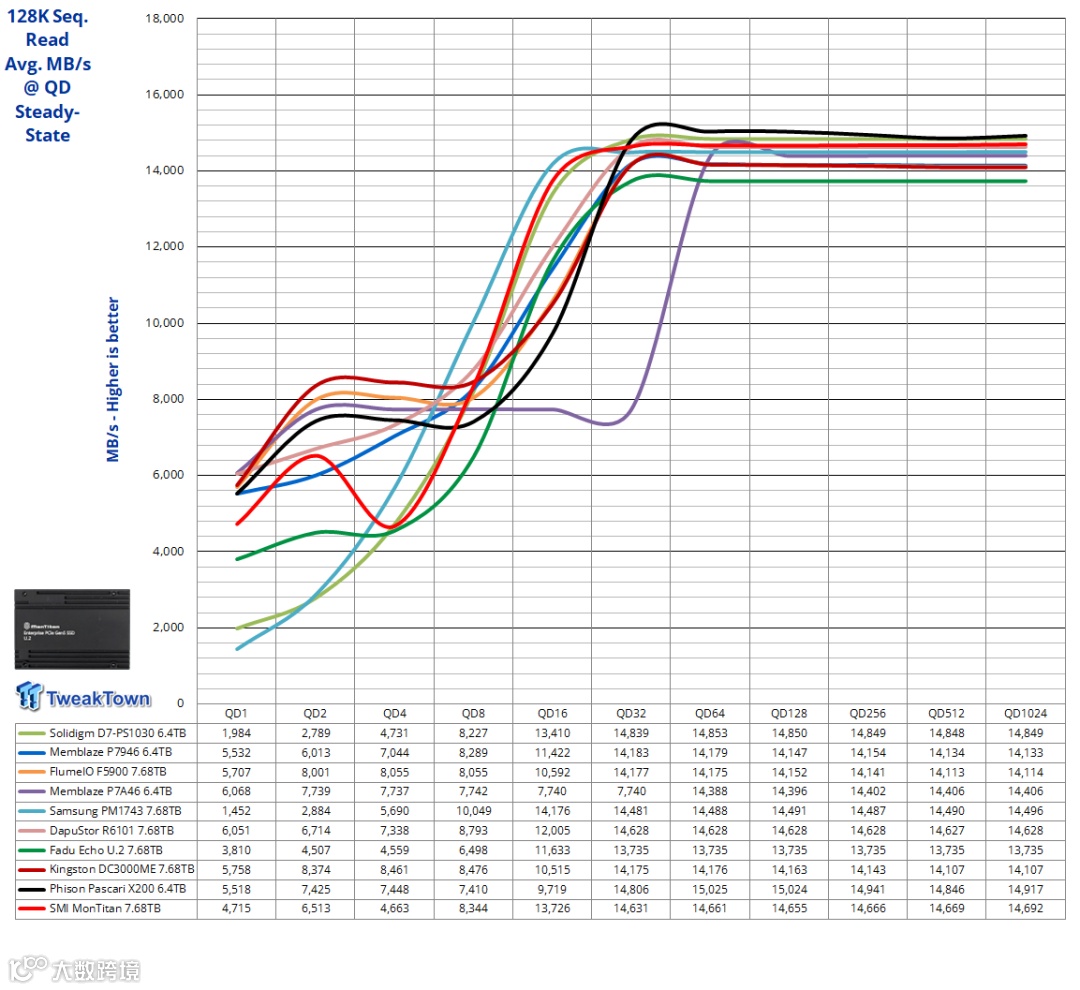Click the FlumeIO QD2 value 8,001

point(315,772)
